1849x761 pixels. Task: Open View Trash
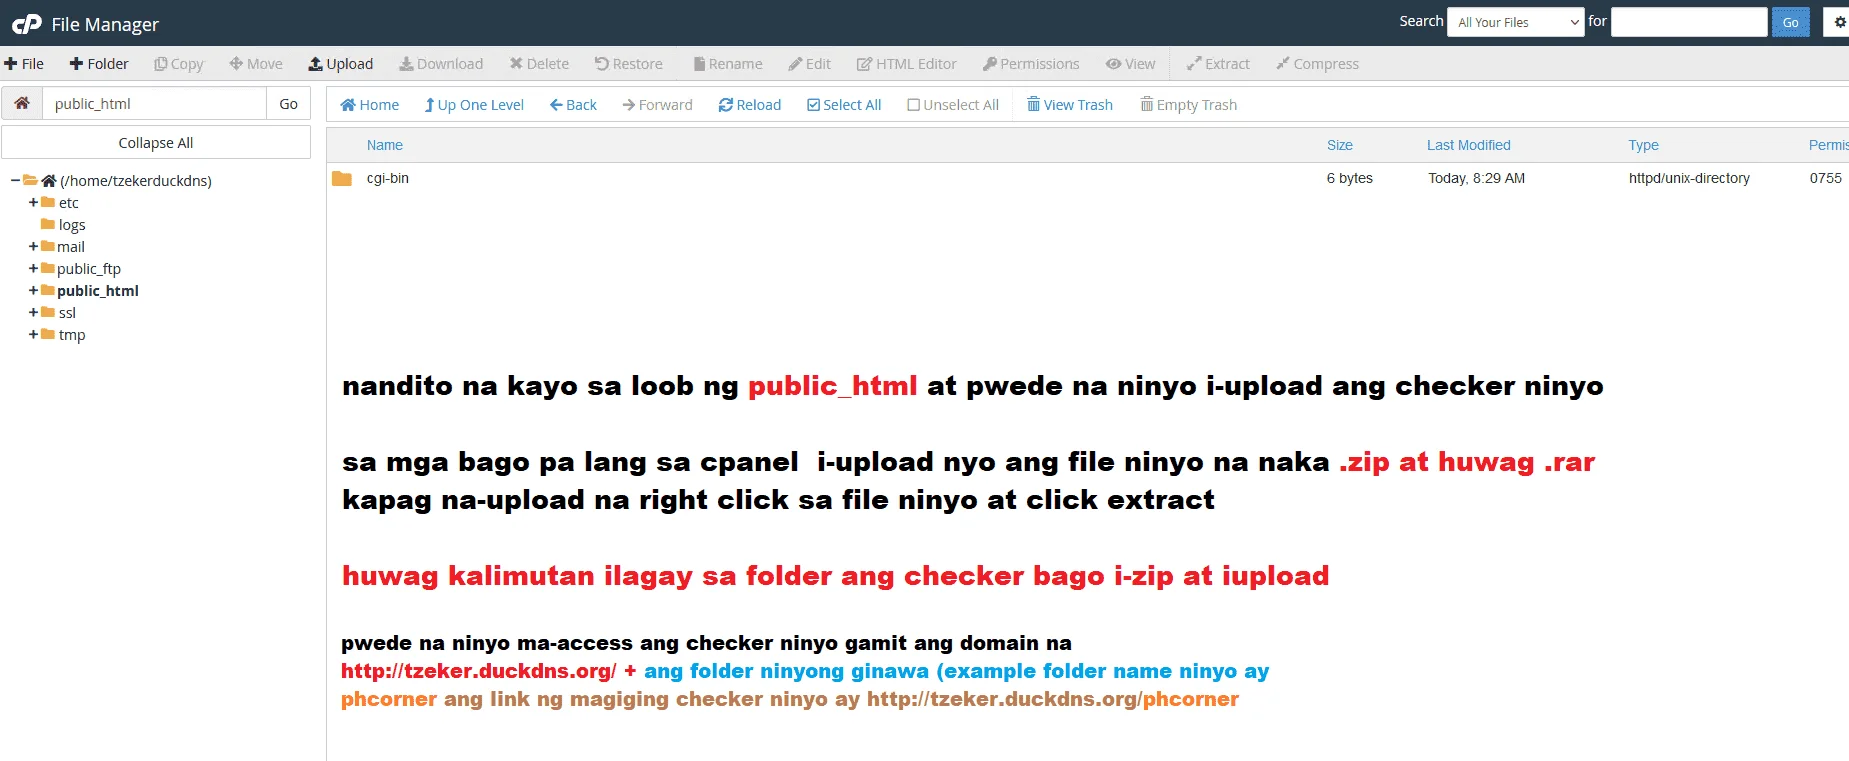click(x=1070, y=105)
